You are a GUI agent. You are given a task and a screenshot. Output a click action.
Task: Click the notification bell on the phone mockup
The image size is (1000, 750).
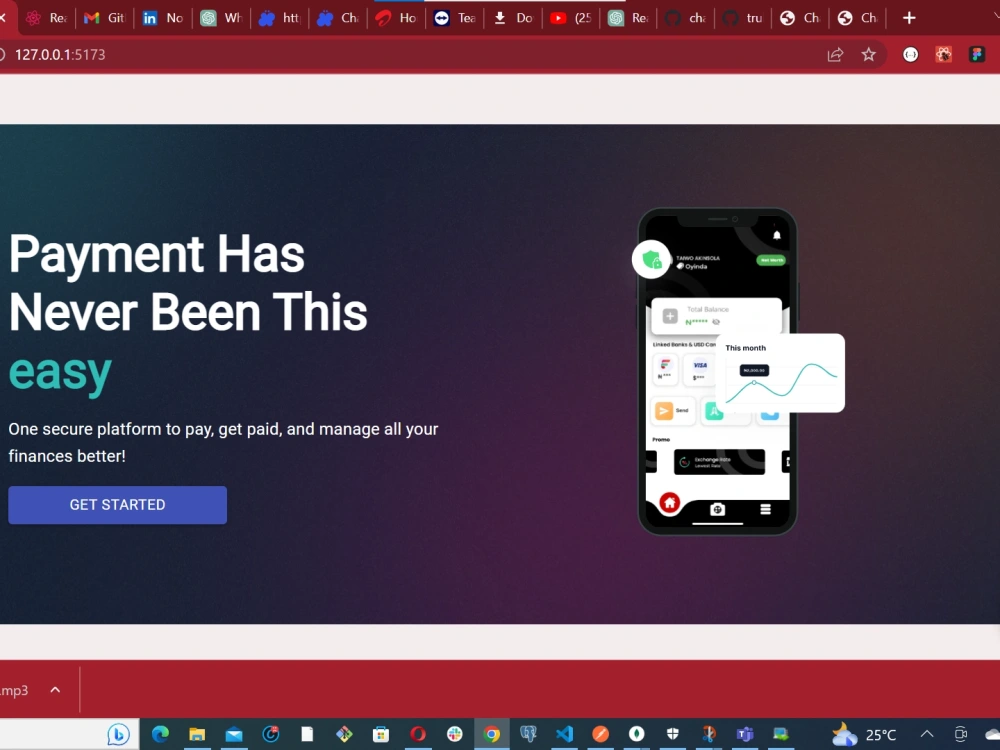pos(777,235)
